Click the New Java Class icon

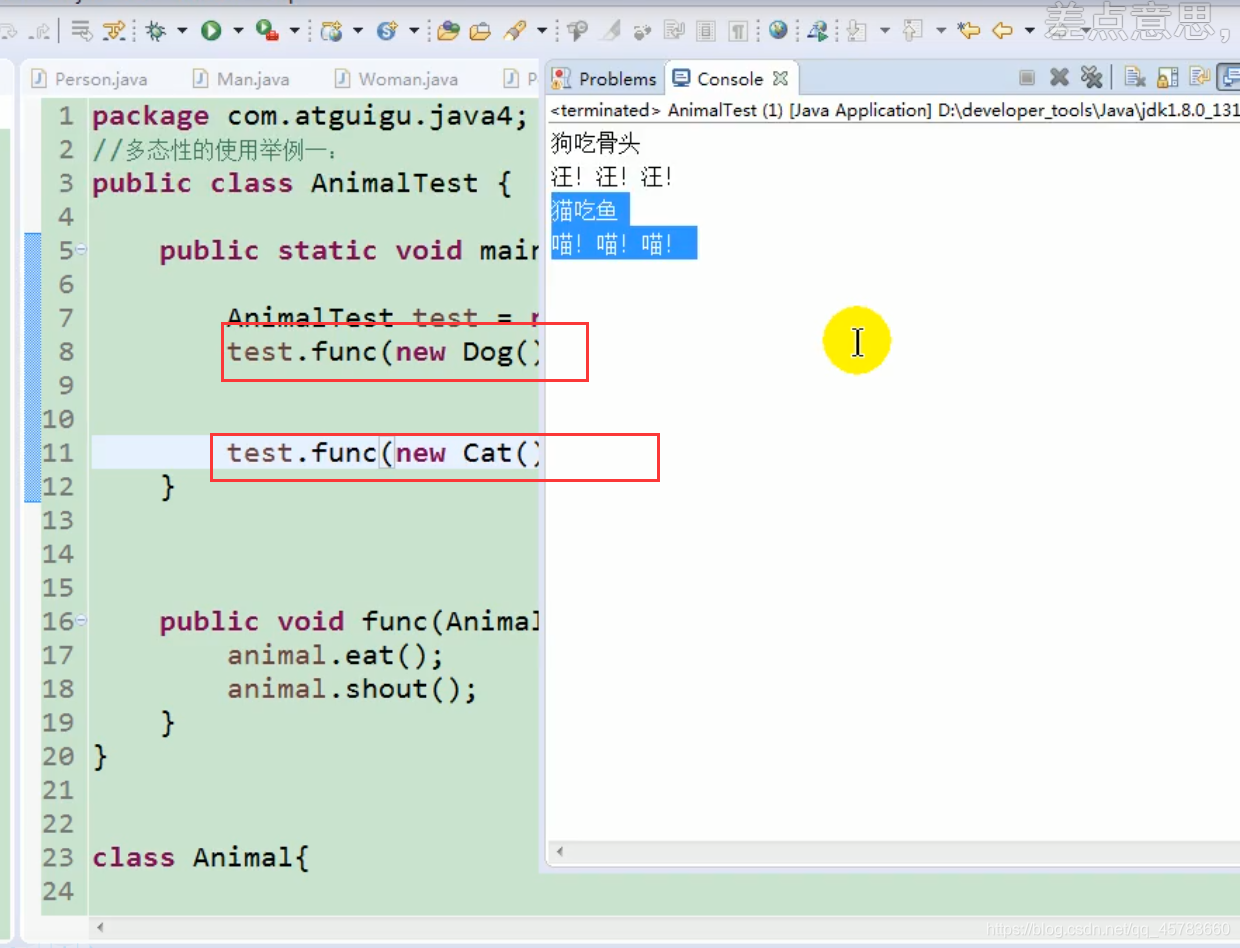[387, 31]
